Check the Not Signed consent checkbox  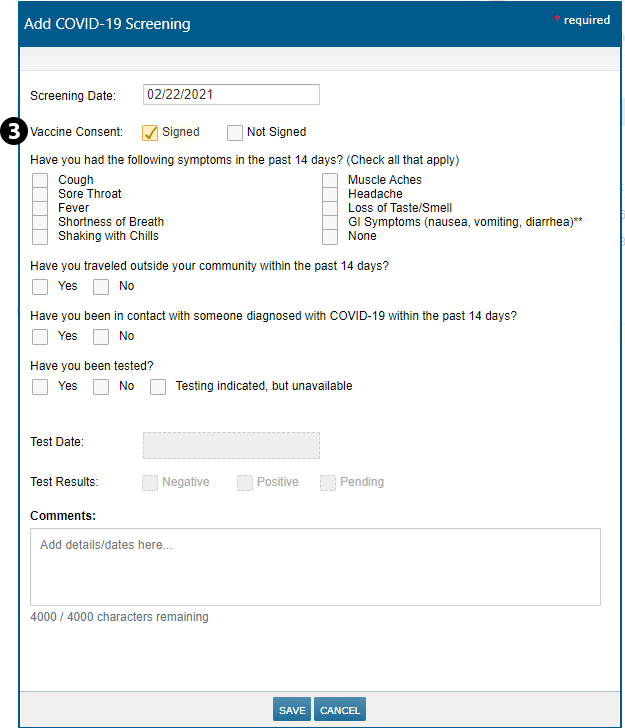(x=235, y=133)
